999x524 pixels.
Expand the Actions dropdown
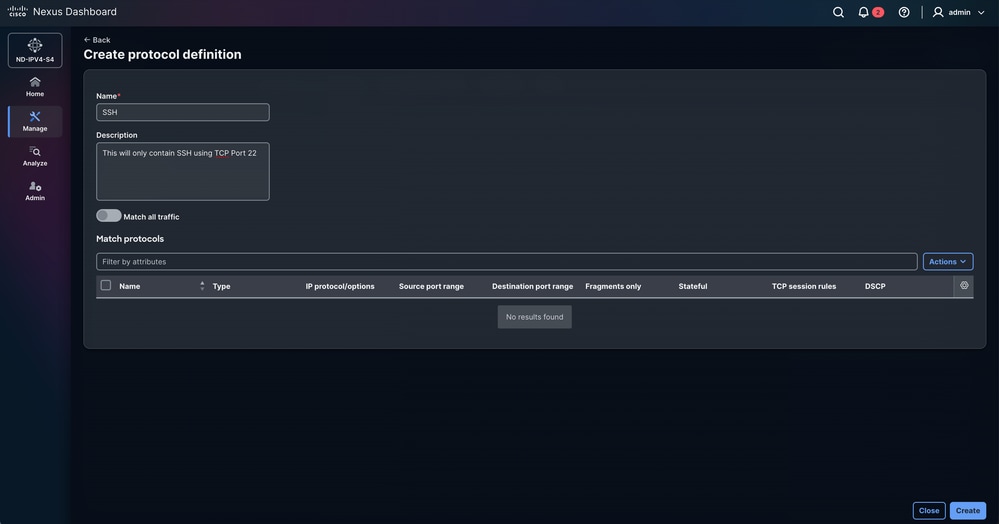[947, 261]
